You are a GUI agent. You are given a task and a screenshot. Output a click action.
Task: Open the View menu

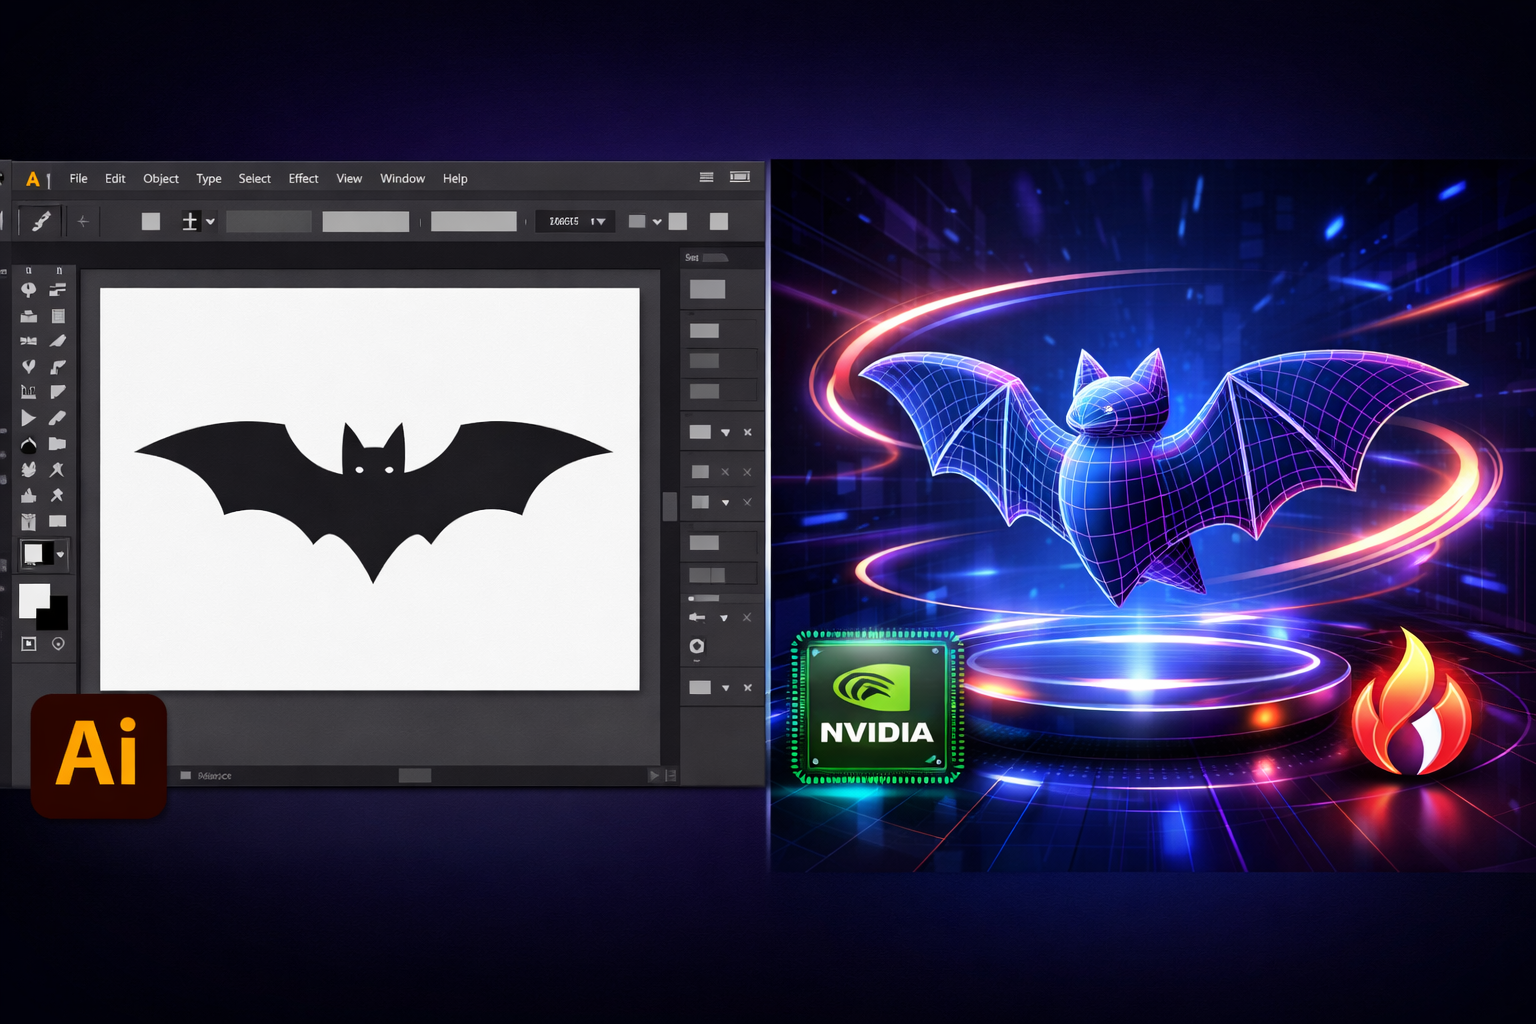[x=349, y=178]
